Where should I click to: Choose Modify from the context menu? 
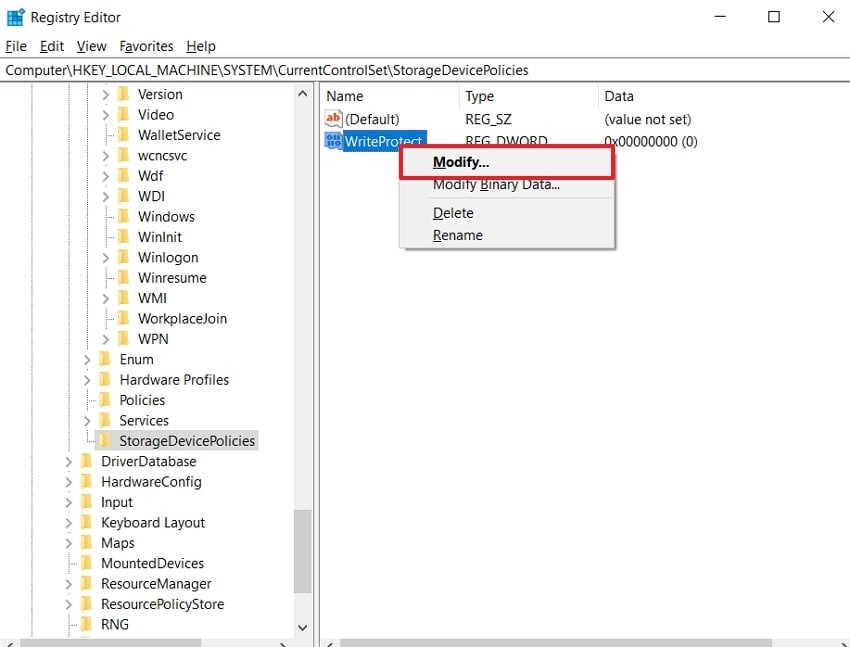click(460, 161)
